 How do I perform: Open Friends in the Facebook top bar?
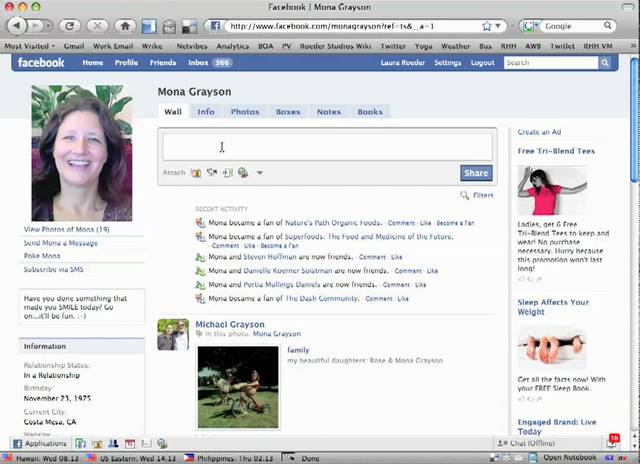pos(163,62)
